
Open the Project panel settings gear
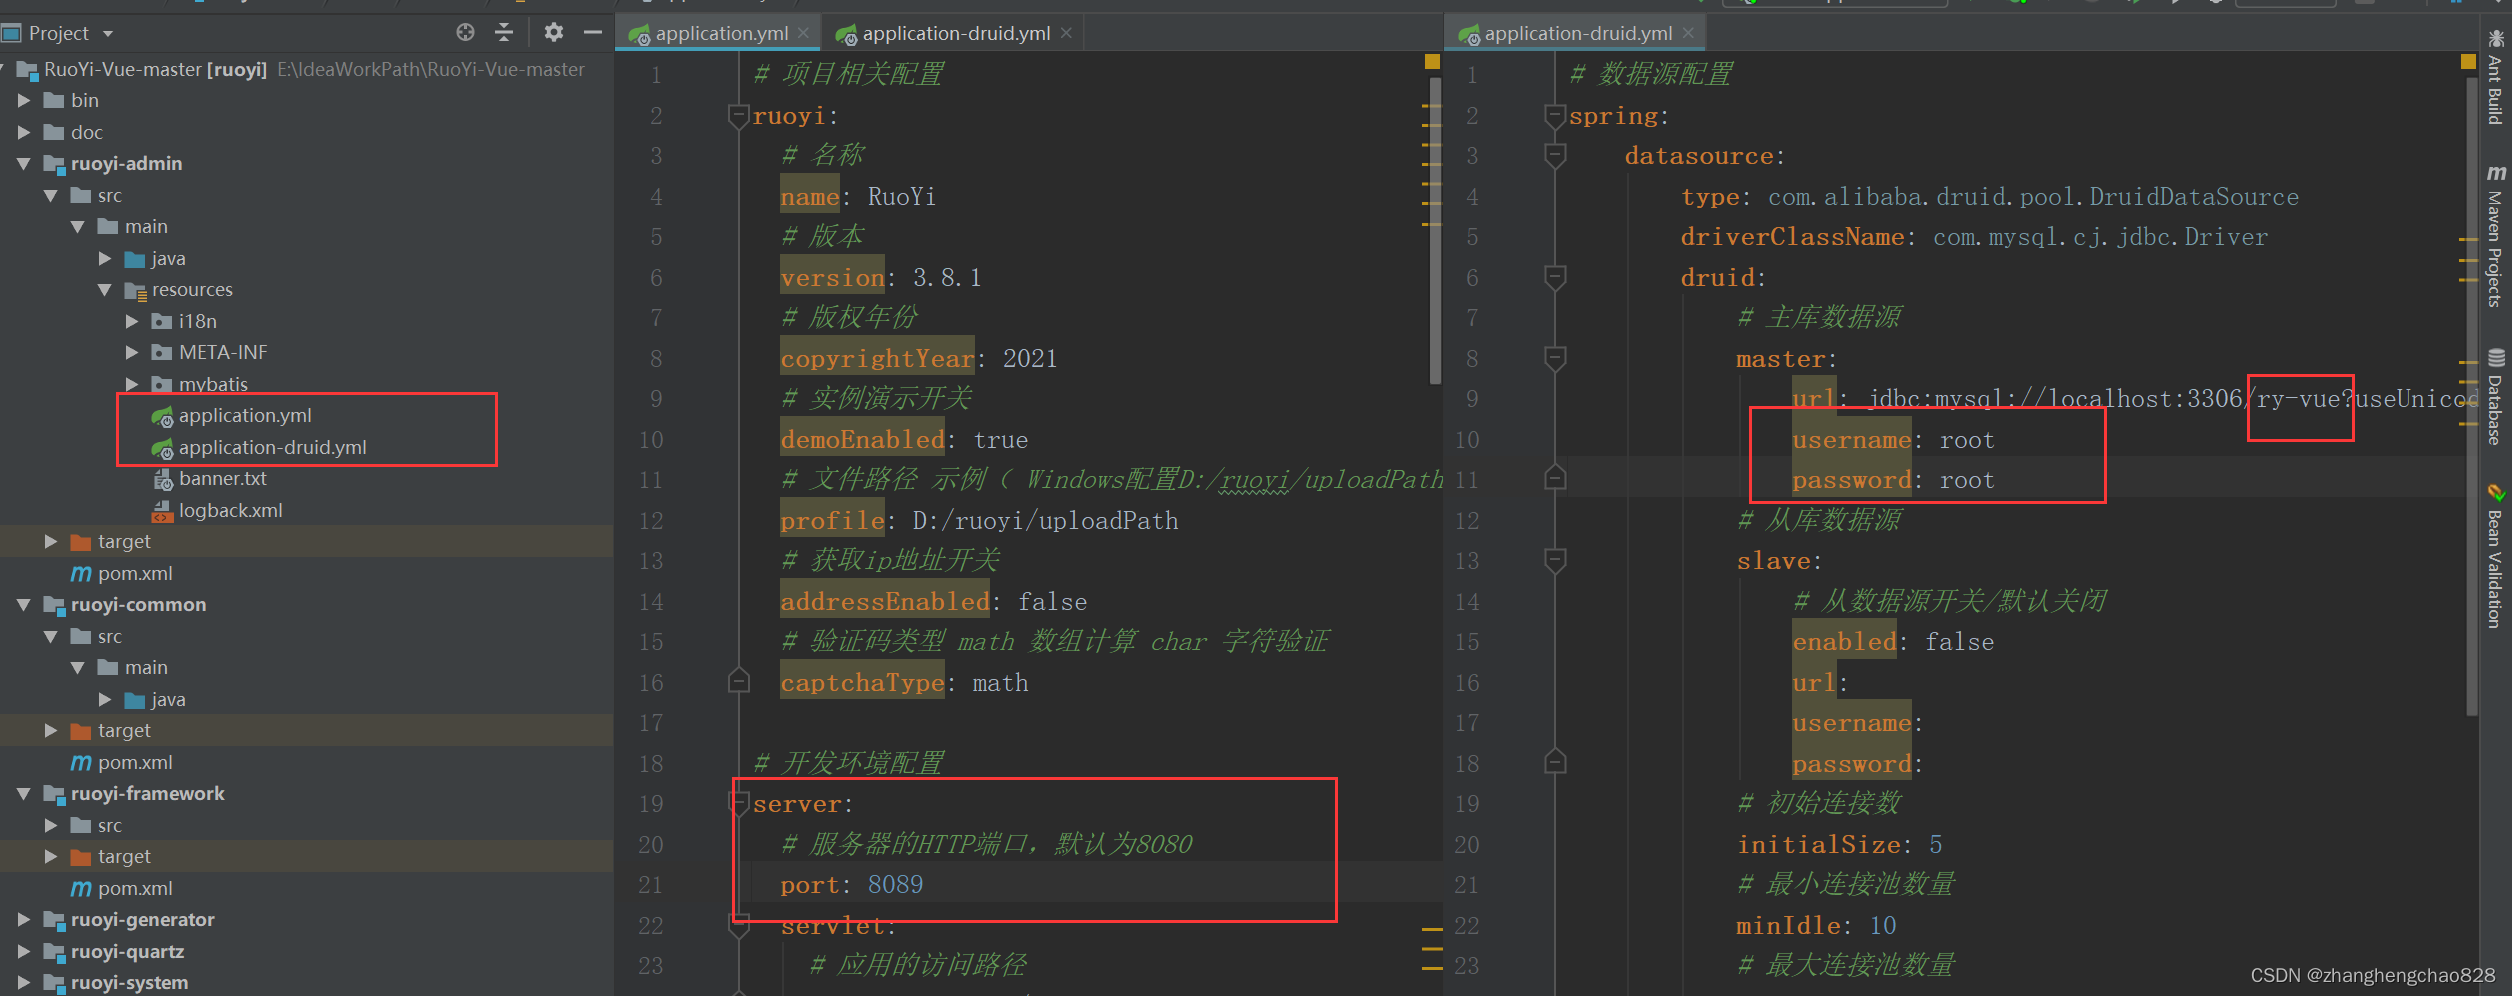click(x=553, y=32)
